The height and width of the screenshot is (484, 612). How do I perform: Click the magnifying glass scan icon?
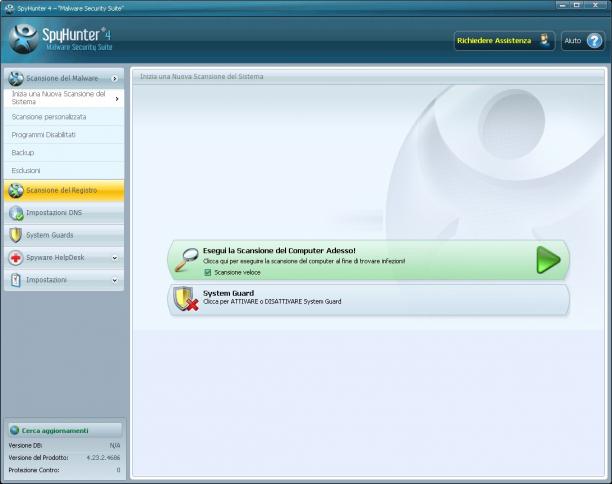tap(186, 260)
